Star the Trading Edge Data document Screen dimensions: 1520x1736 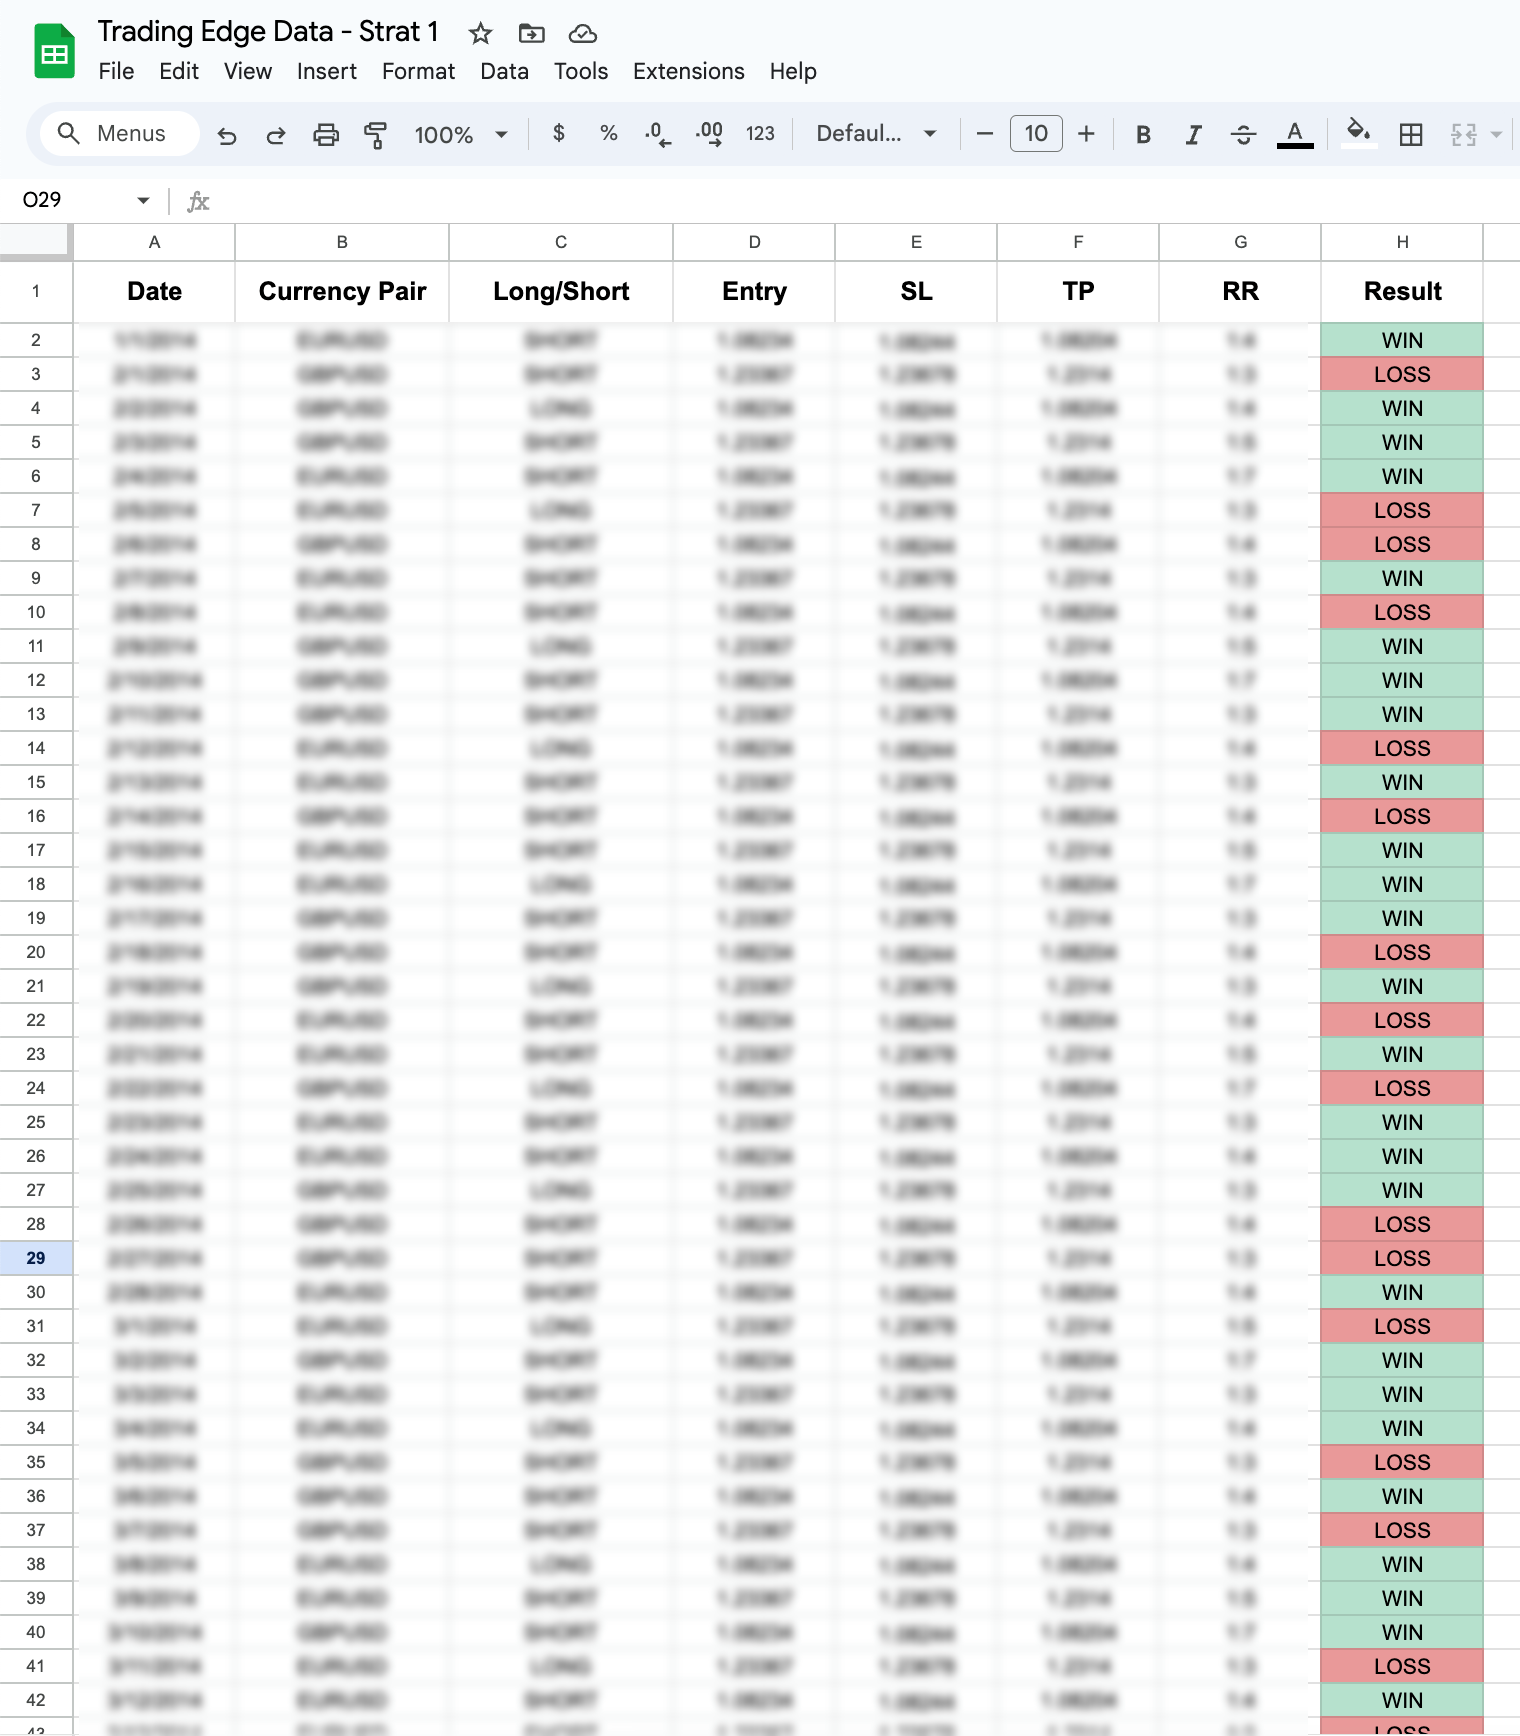click(x=481, y=34)
